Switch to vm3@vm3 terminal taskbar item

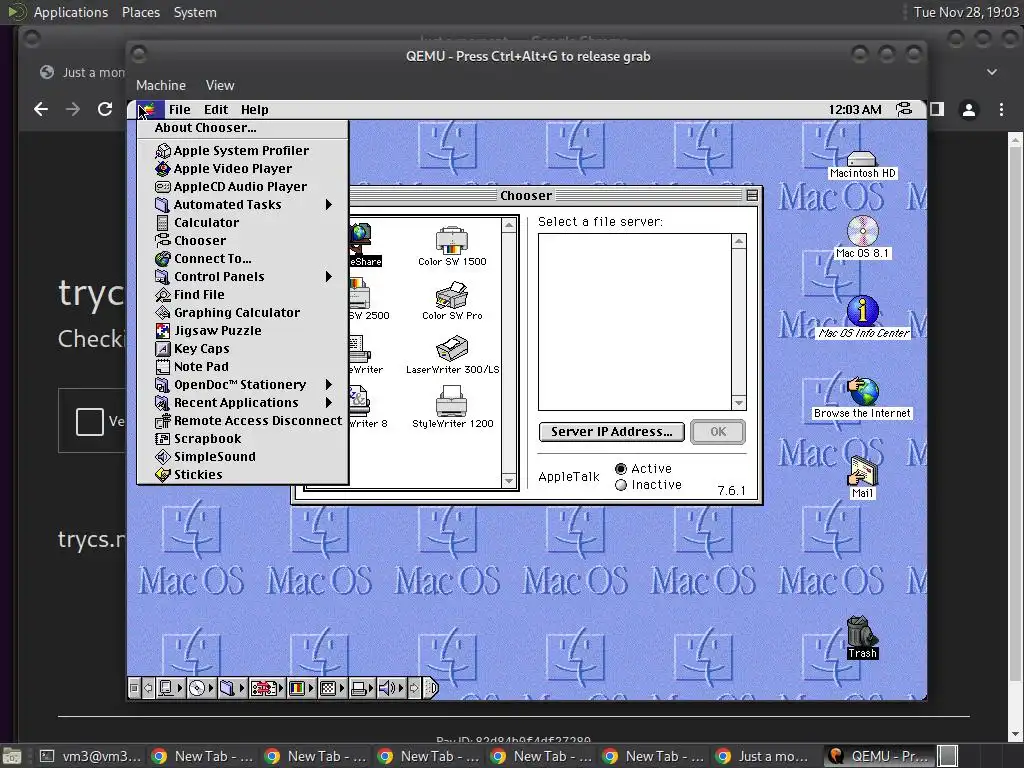[89, 756]
